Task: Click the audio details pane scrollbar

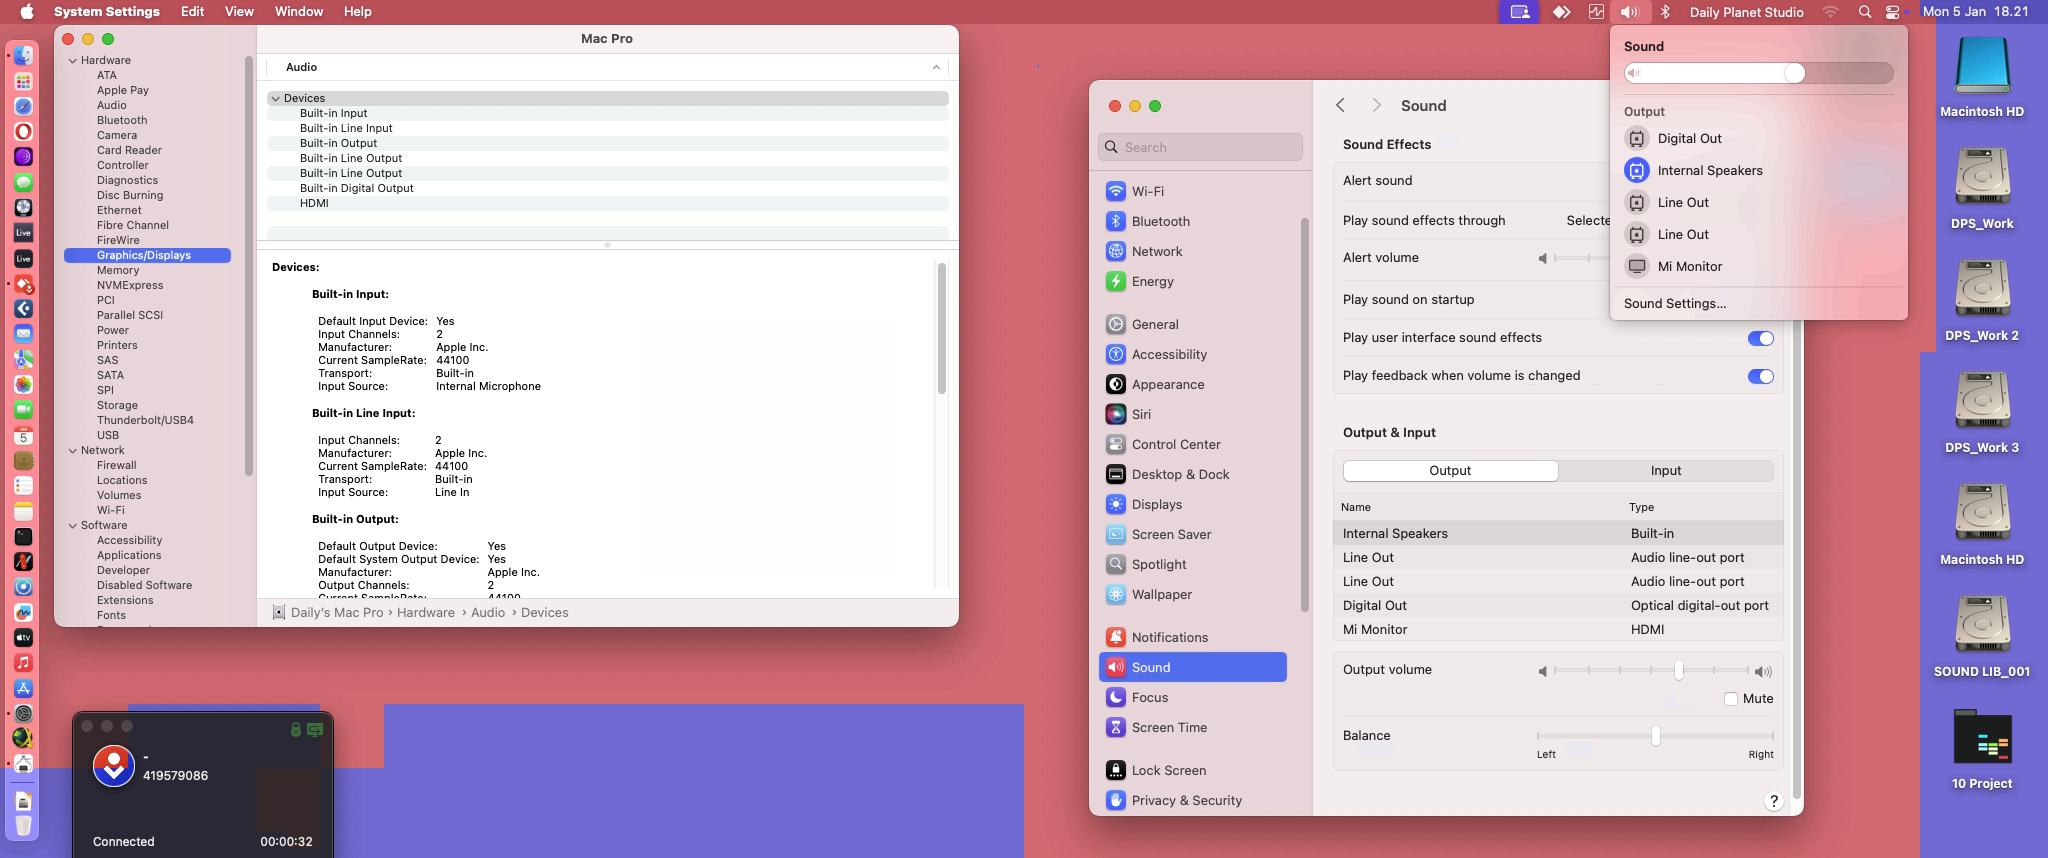Action: [x=942, y=328]
